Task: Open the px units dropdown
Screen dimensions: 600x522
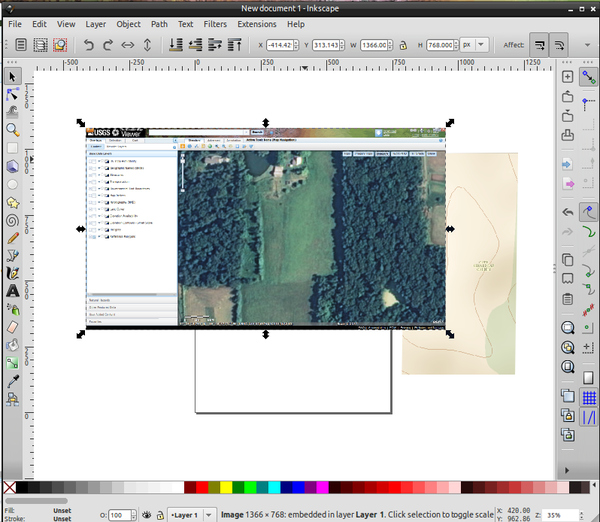Action: 475,45
